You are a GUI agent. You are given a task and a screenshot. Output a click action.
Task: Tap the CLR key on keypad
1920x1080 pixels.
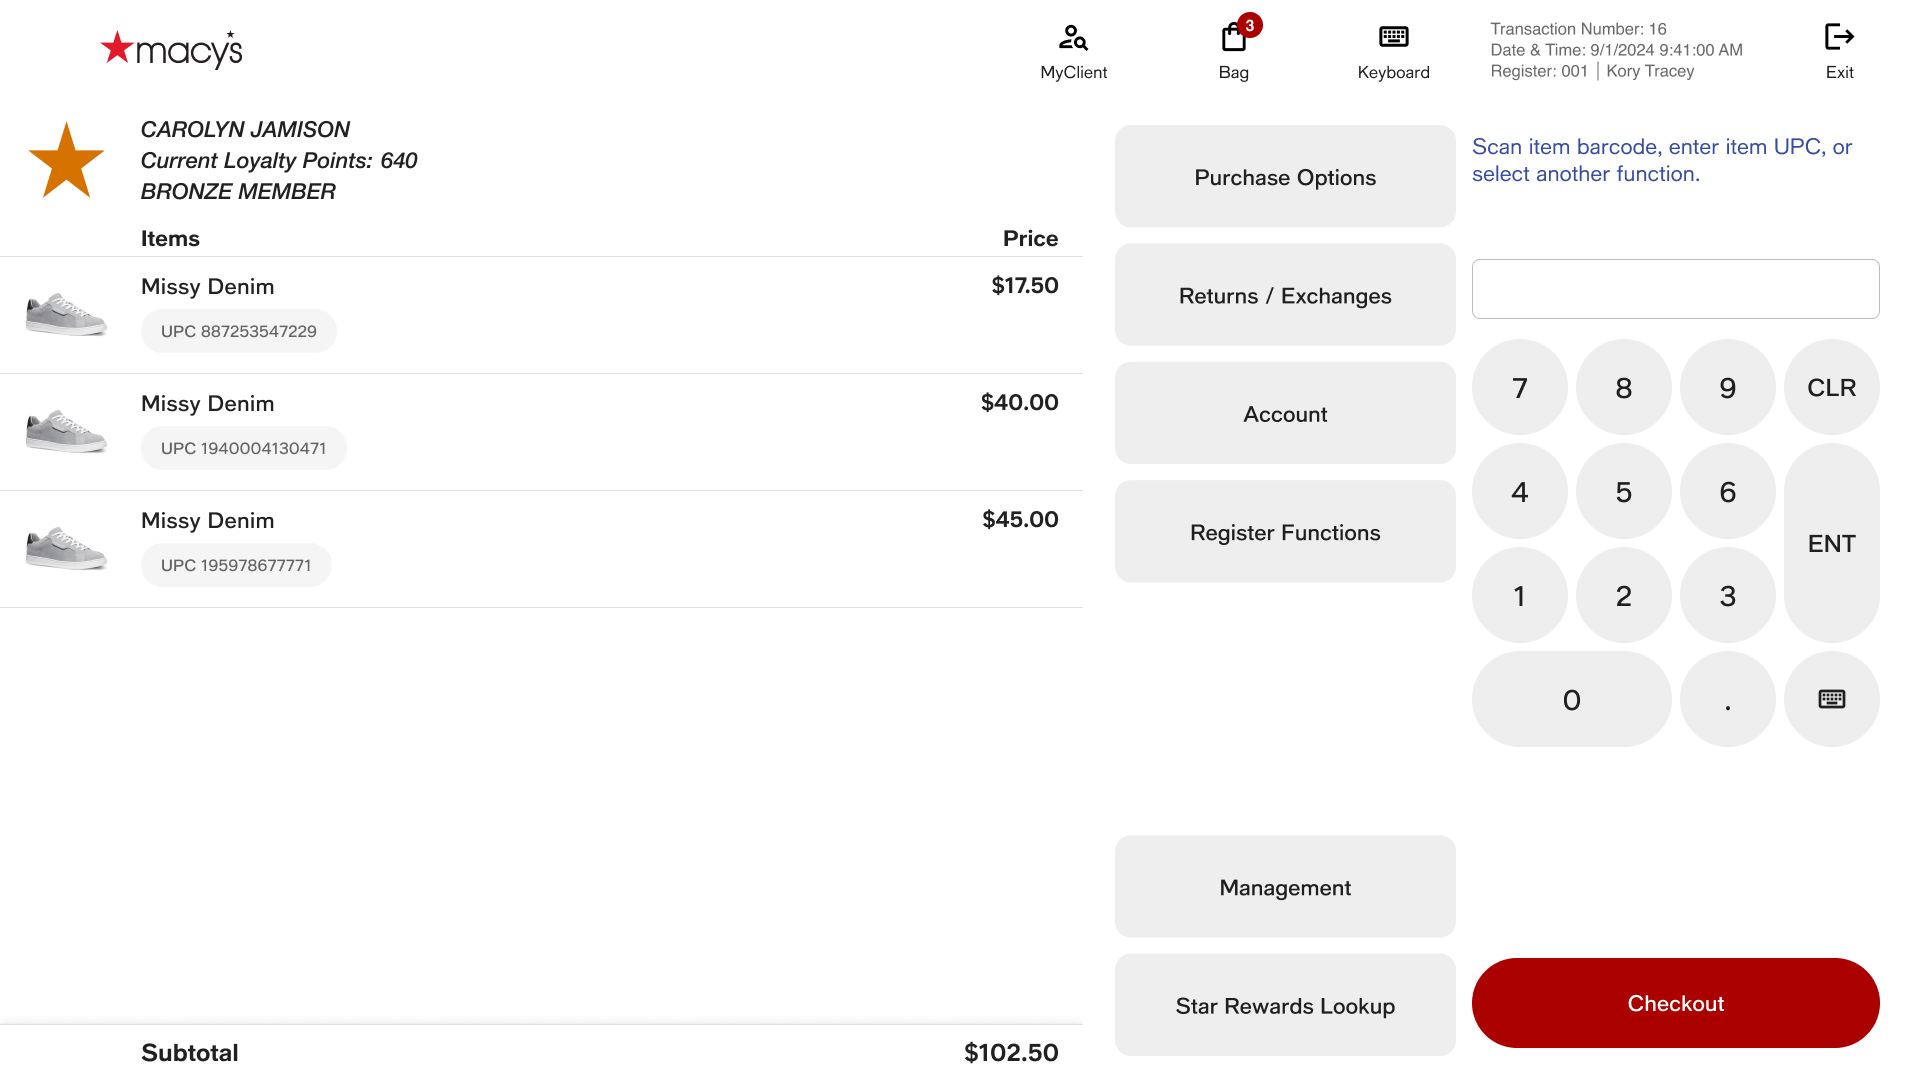[1831, 387]
